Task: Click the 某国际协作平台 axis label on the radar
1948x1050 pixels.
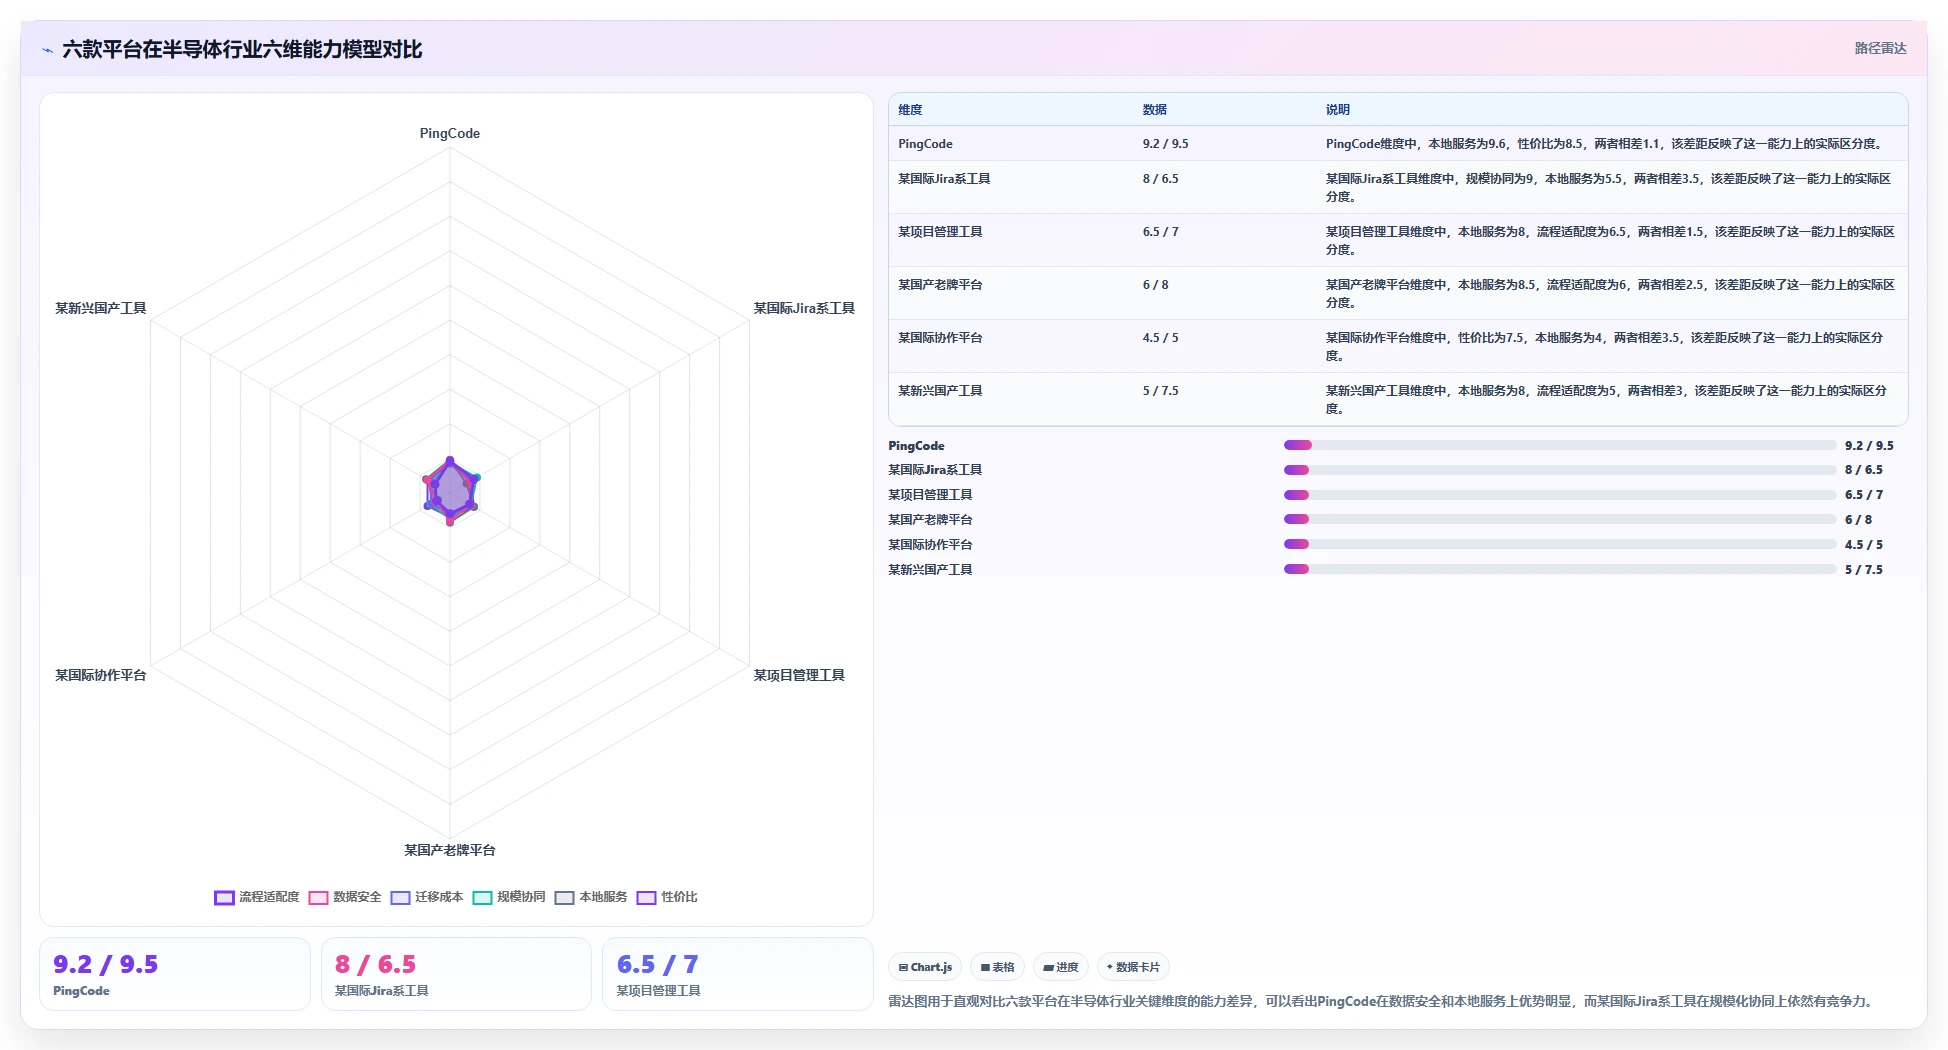Action: tap(101, 676)
